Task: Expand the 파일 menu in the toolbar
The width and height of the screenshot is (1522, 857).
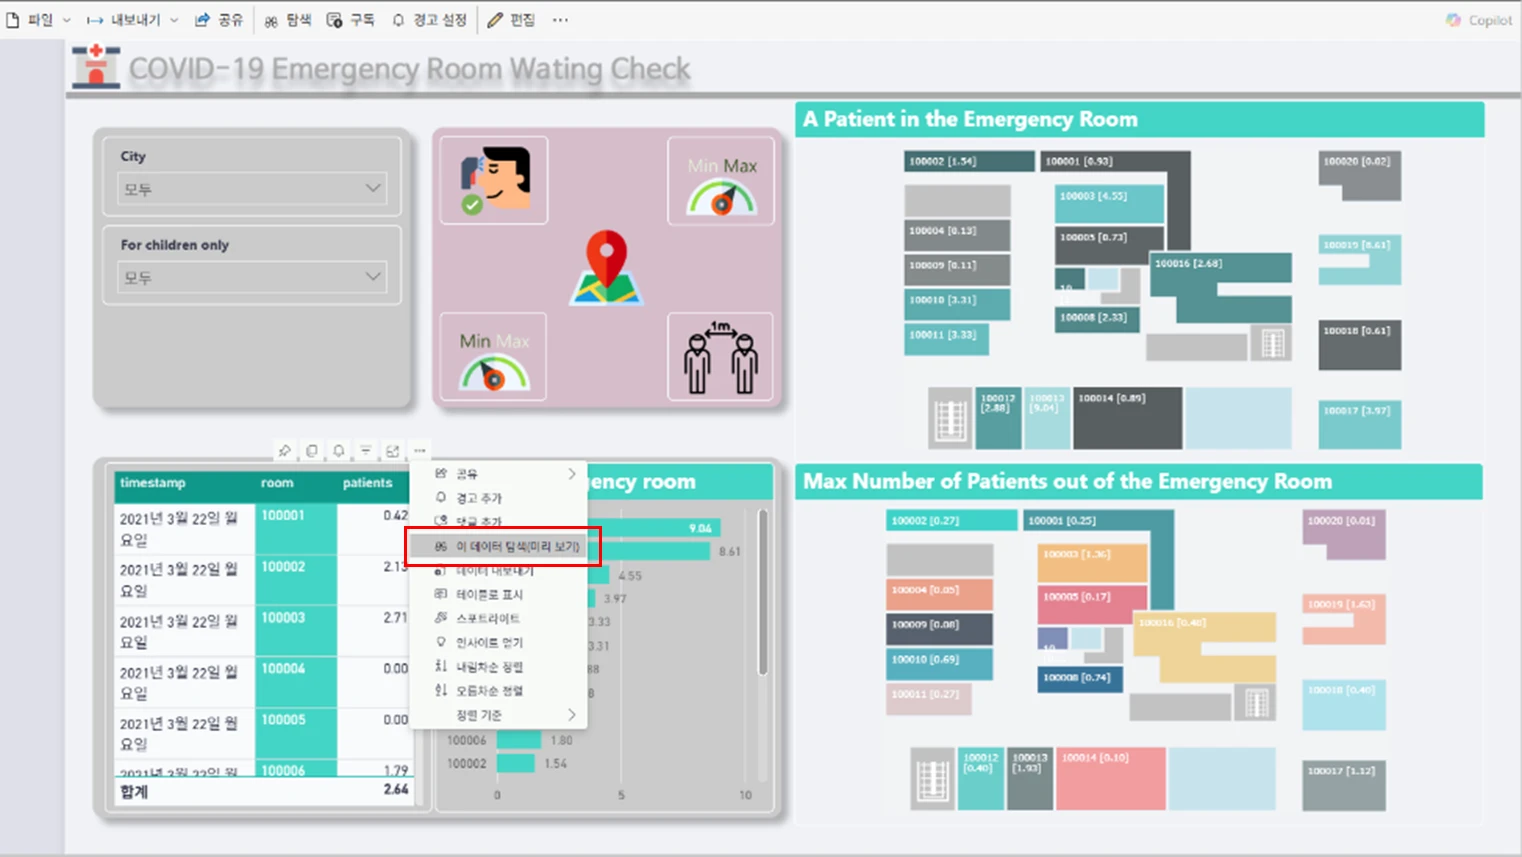Action: coord(38,20)
